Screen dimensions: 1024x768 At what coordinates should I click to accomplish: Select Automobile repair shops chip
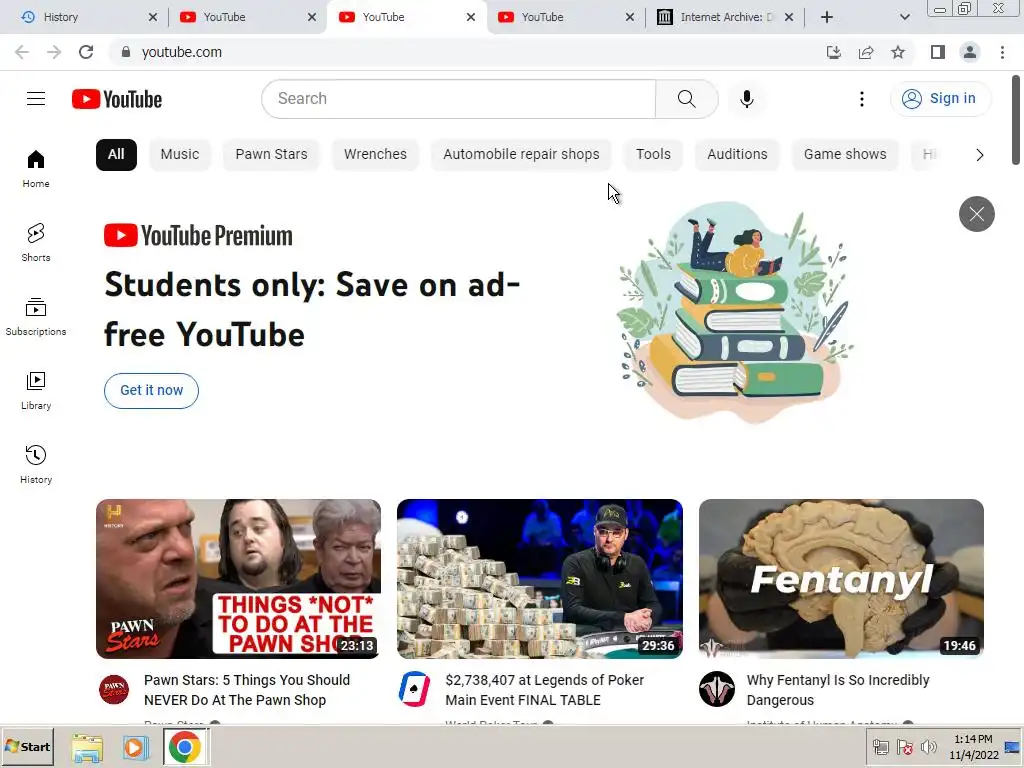pos(521,155)
